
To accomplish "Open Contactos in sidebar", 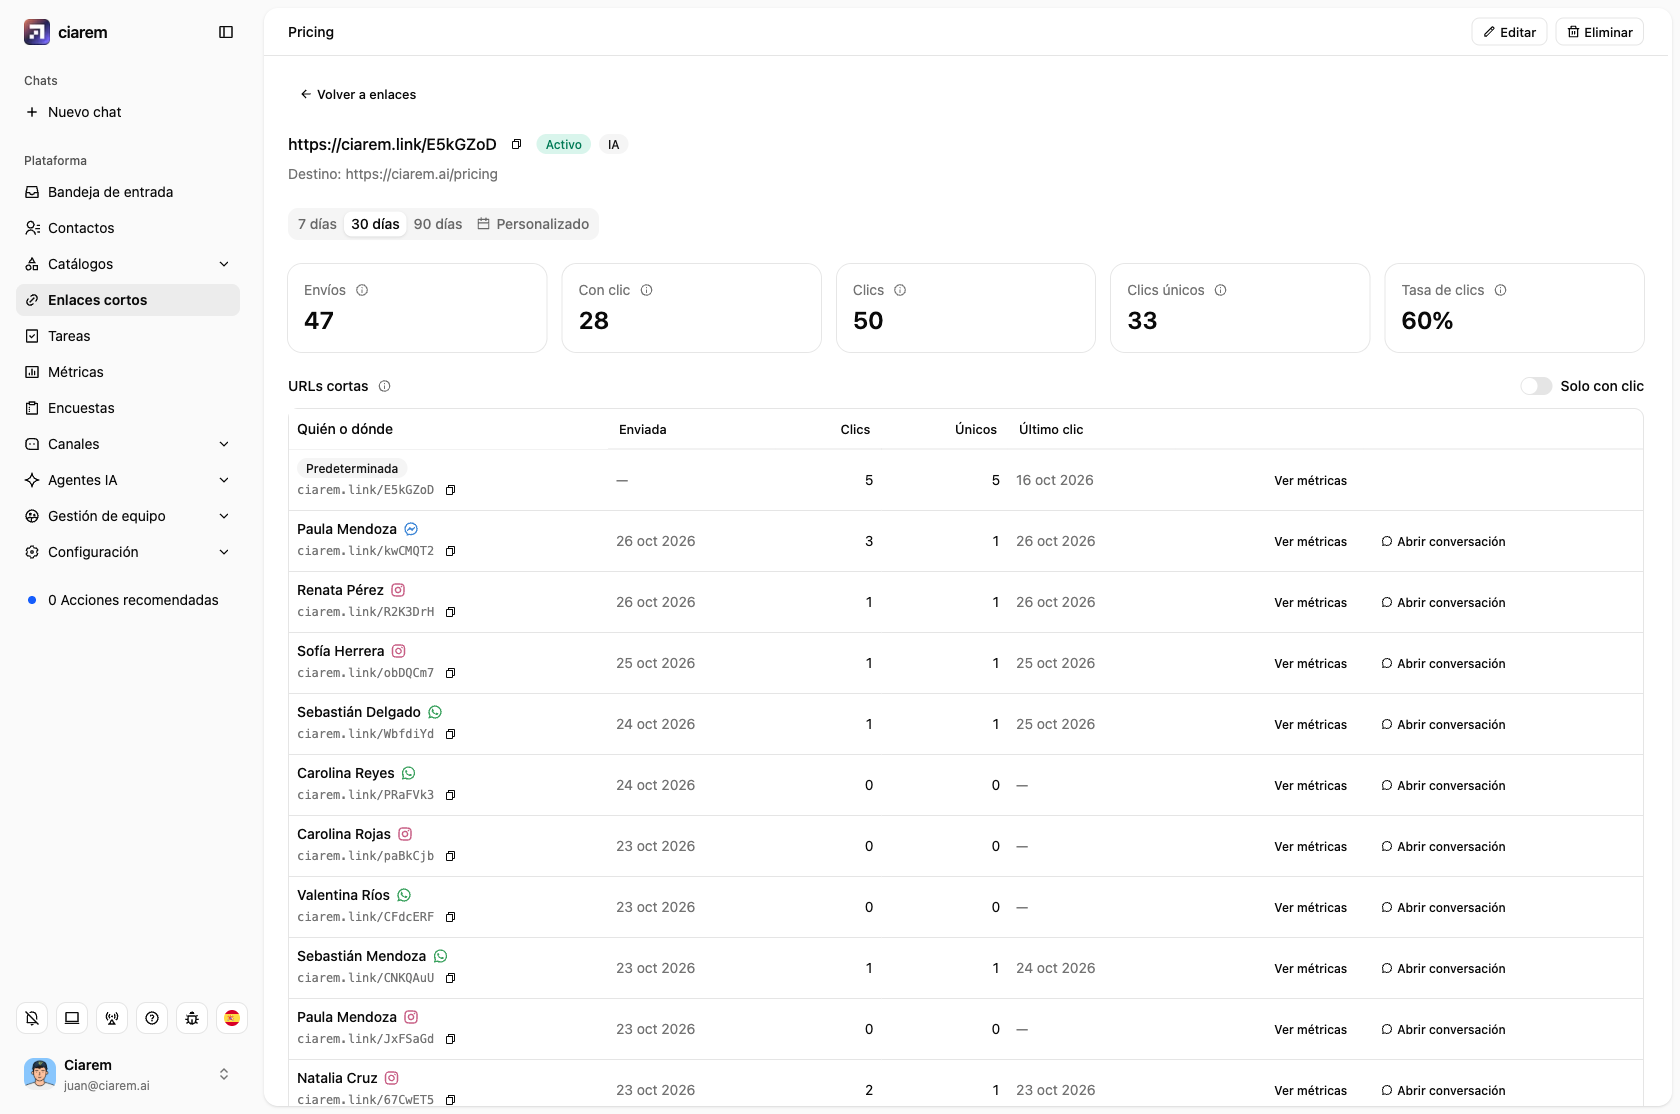I will 128,228.
